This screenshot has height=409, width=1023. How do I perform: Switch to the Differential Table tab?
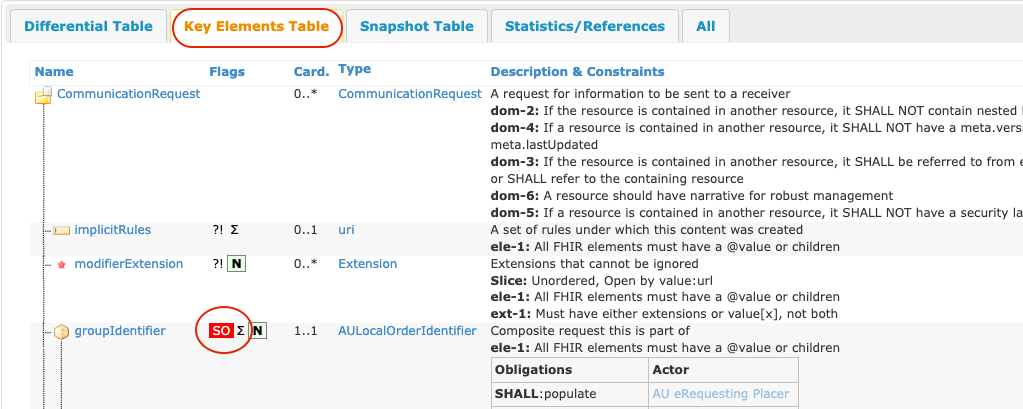pyautogui.click(x=88, y=27)
